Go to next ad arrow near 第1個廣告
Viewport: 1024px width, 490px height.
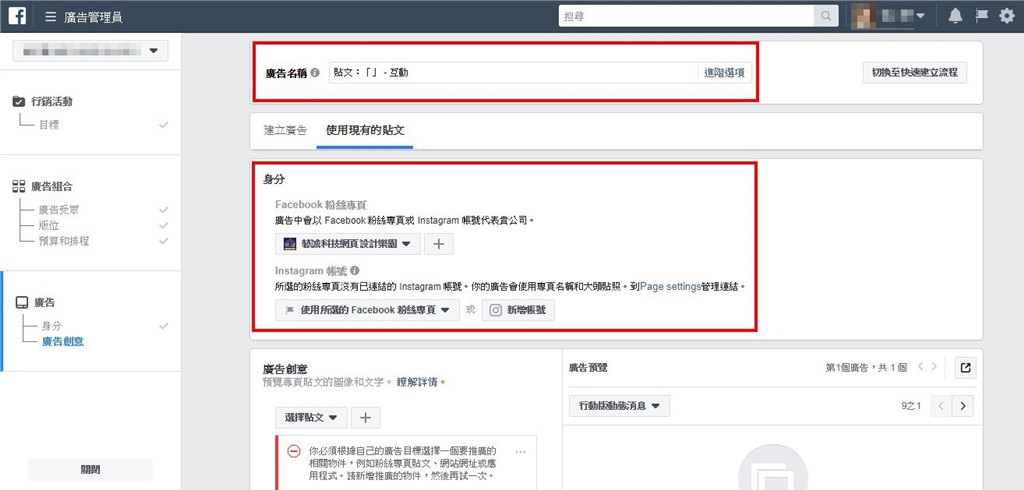pos(935,367)
